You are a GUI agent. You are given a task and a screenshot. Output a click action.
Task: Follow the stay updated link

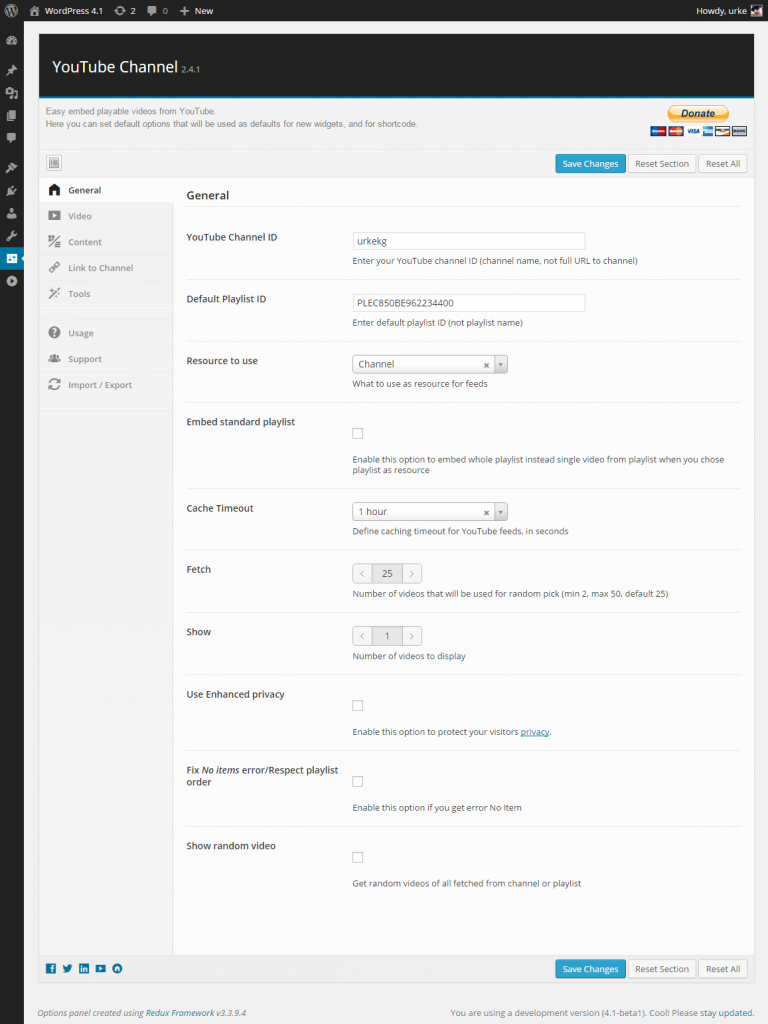(x=726, y=1013)
